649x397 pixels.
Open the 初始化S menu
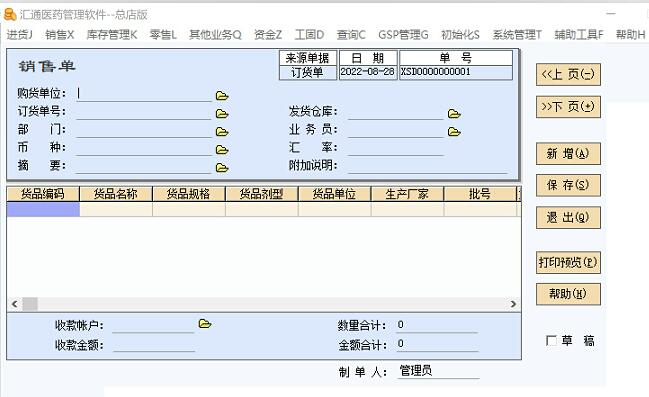(460, 35)
